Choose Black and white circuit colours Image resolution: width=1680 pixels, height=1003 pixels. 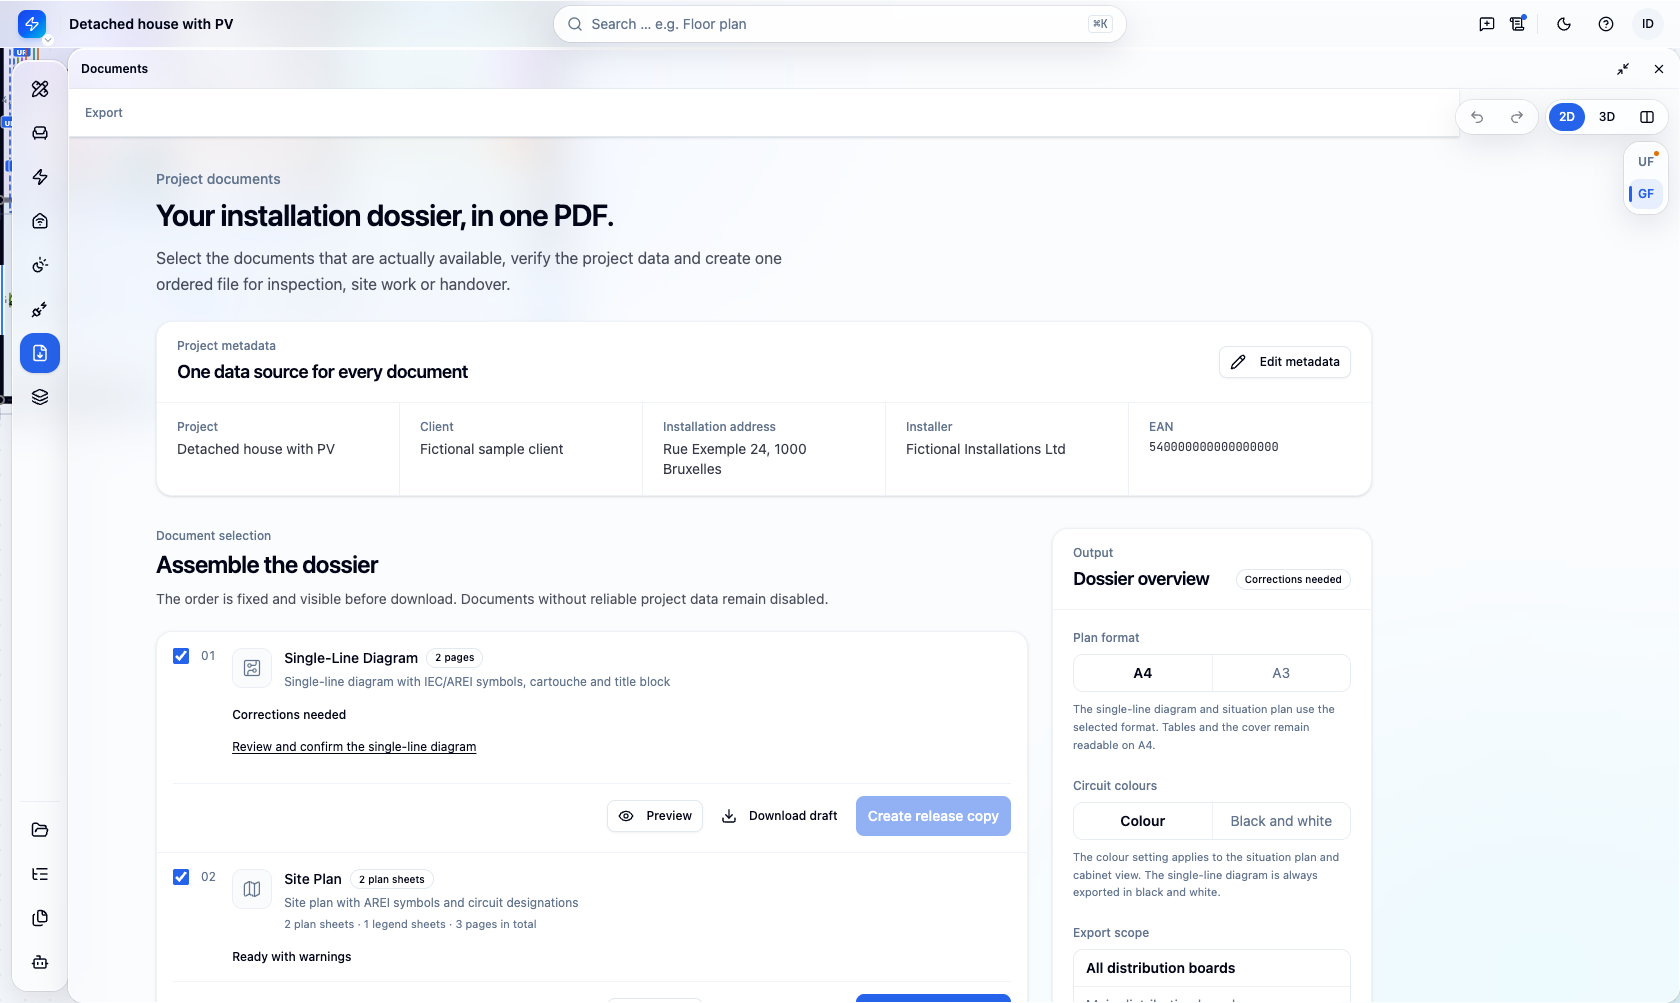1281,821
